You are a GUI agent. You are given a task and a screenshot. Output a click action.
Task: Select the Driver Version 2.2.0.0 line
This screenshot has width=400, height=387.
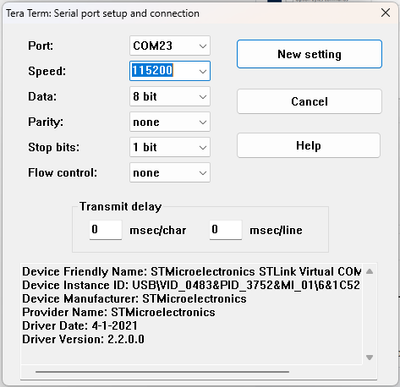[x=83, y=339]
